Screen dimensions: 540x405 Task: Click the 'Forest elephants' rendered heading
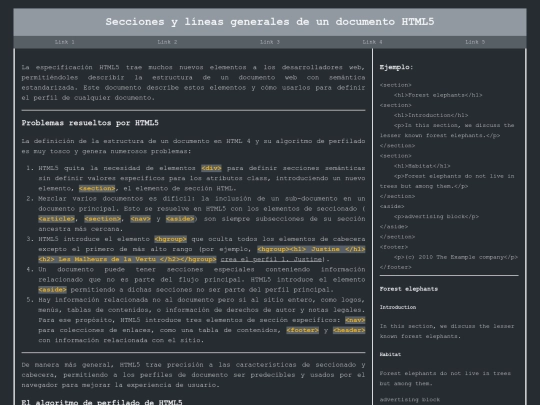tap(409, 289)
